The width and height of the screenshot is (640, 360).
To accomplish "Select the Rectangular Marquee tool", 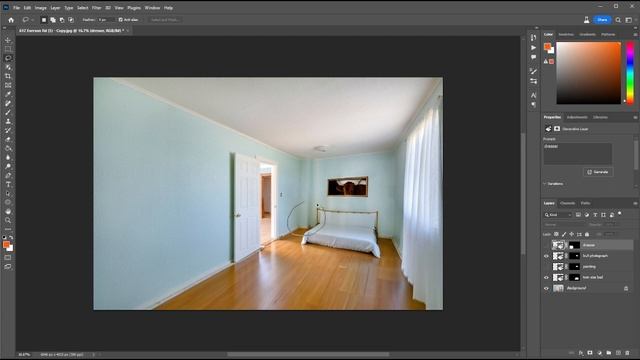I will coord(8,49).
